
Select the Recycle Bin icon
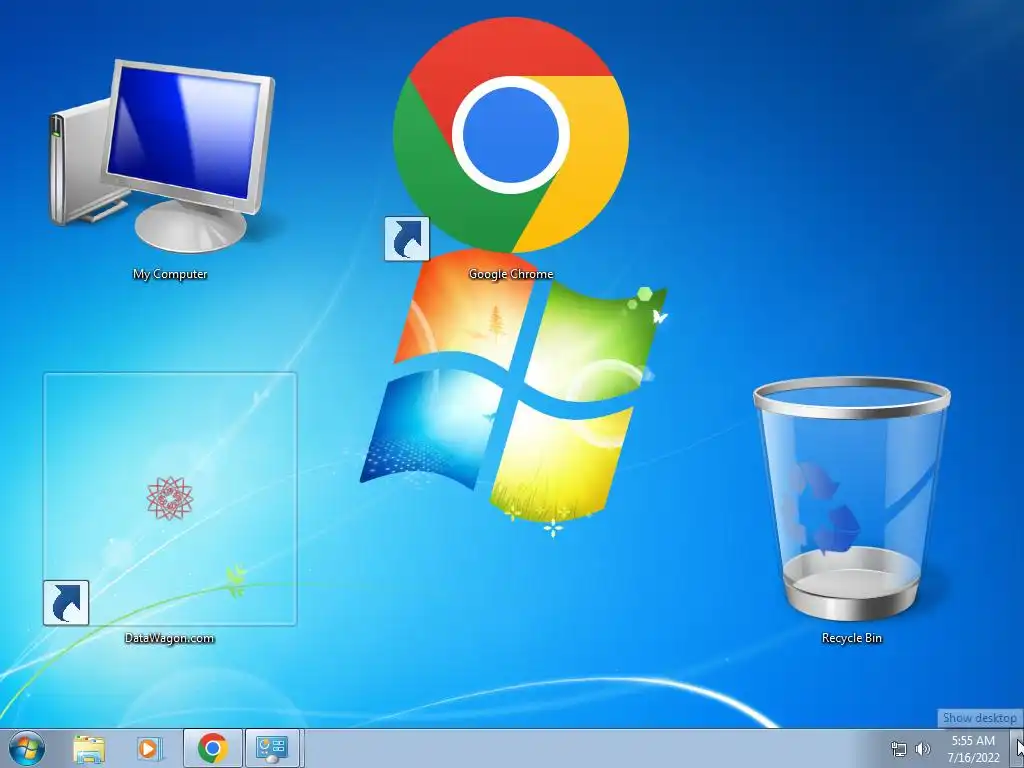tap(852, 499)
